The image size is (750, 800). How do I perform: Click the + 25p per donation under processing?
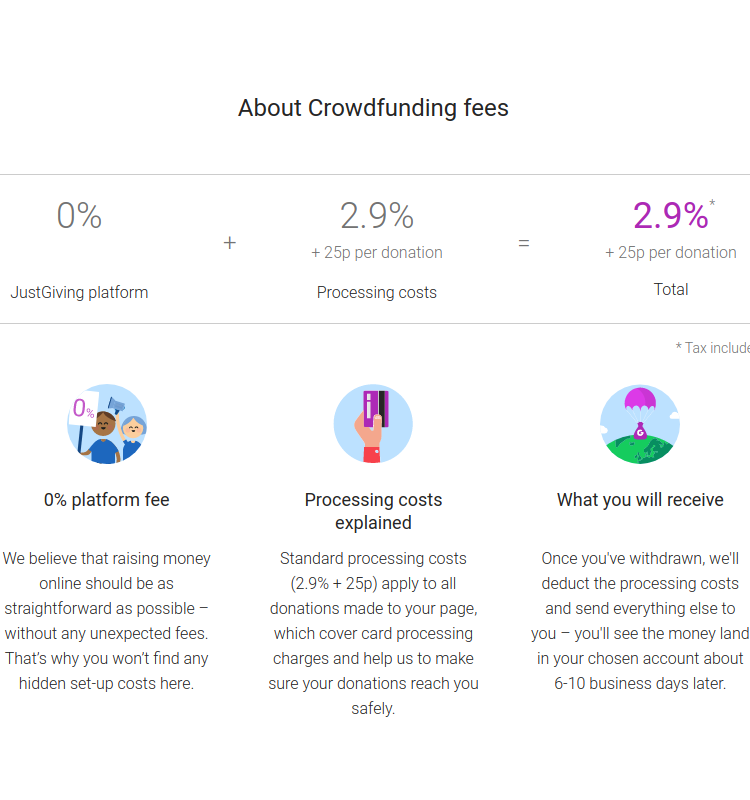[x=377, y=253]
